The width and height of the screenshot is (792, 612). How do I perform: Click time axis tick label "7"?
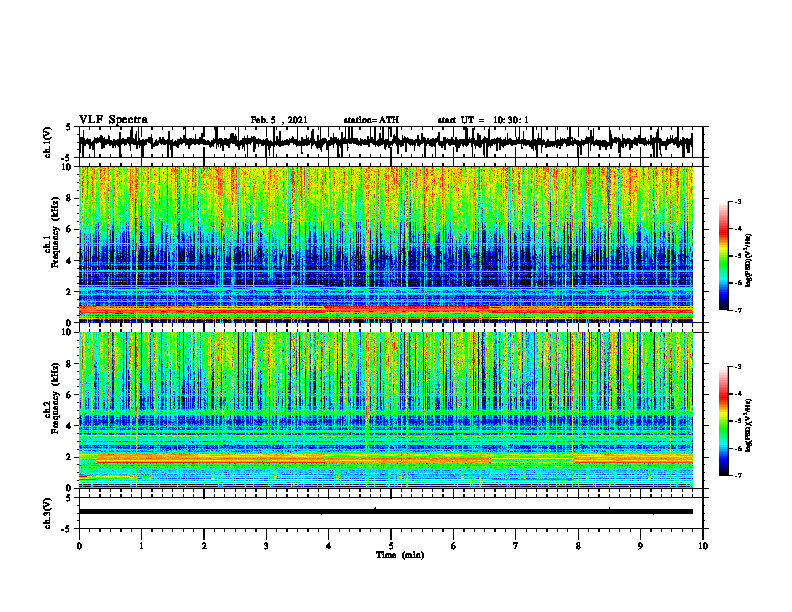click(516, 546)
